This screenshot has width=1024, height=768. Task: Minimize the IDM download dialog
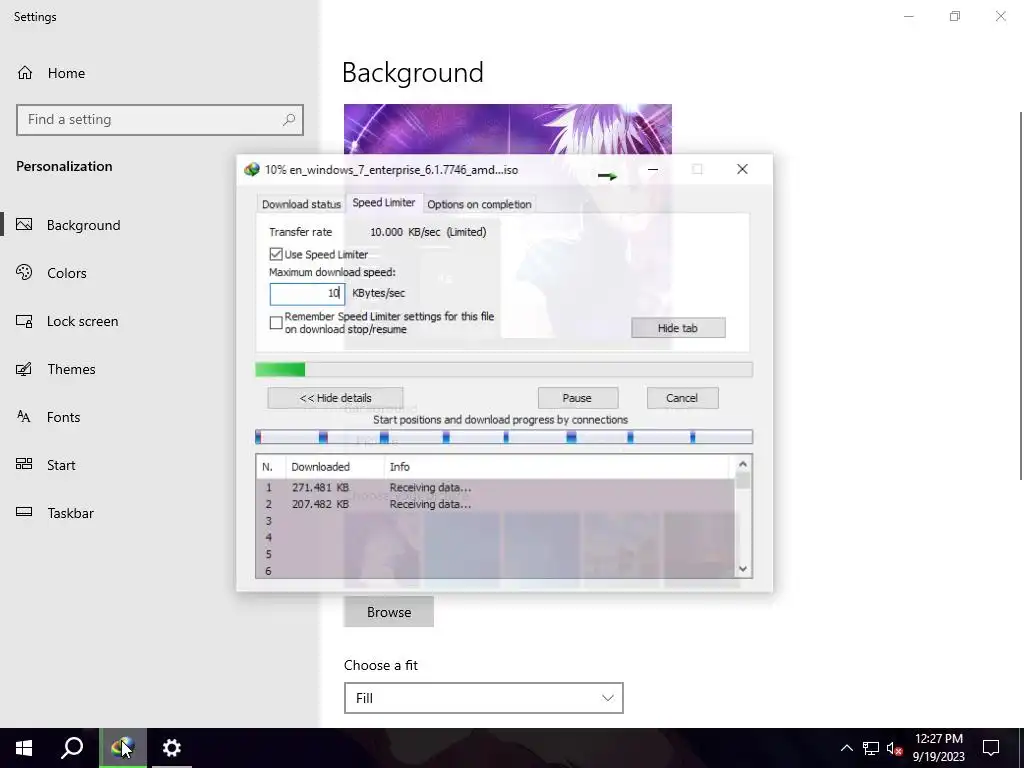coord(652,170)
